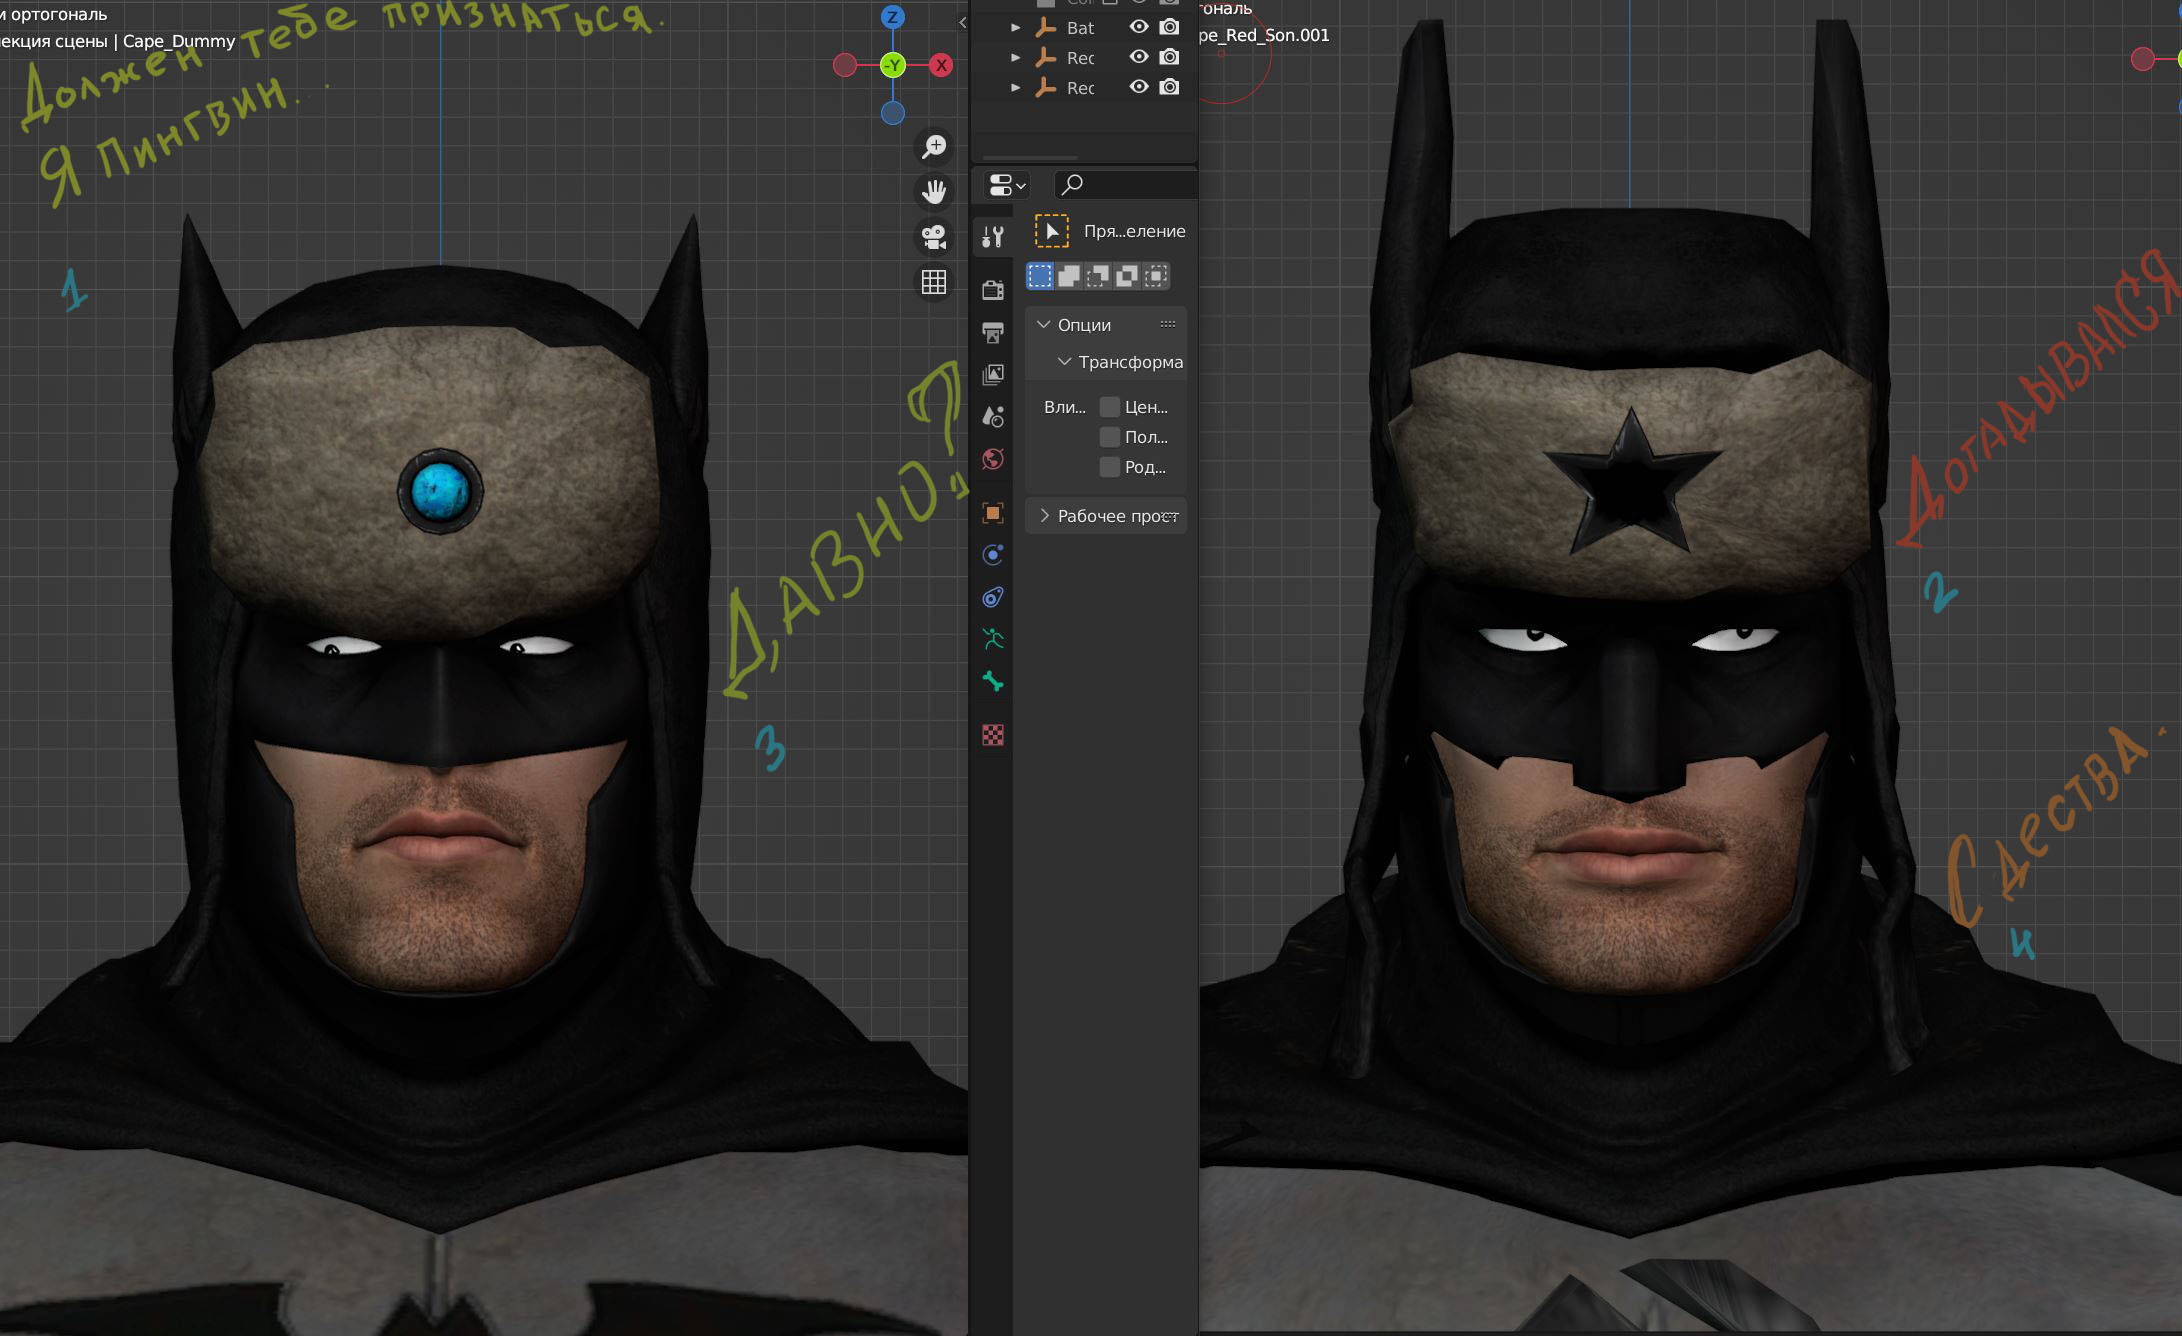Open the Bone properties green icon
This screenshot has width=2182, height=1336.
tap(993, 682)
